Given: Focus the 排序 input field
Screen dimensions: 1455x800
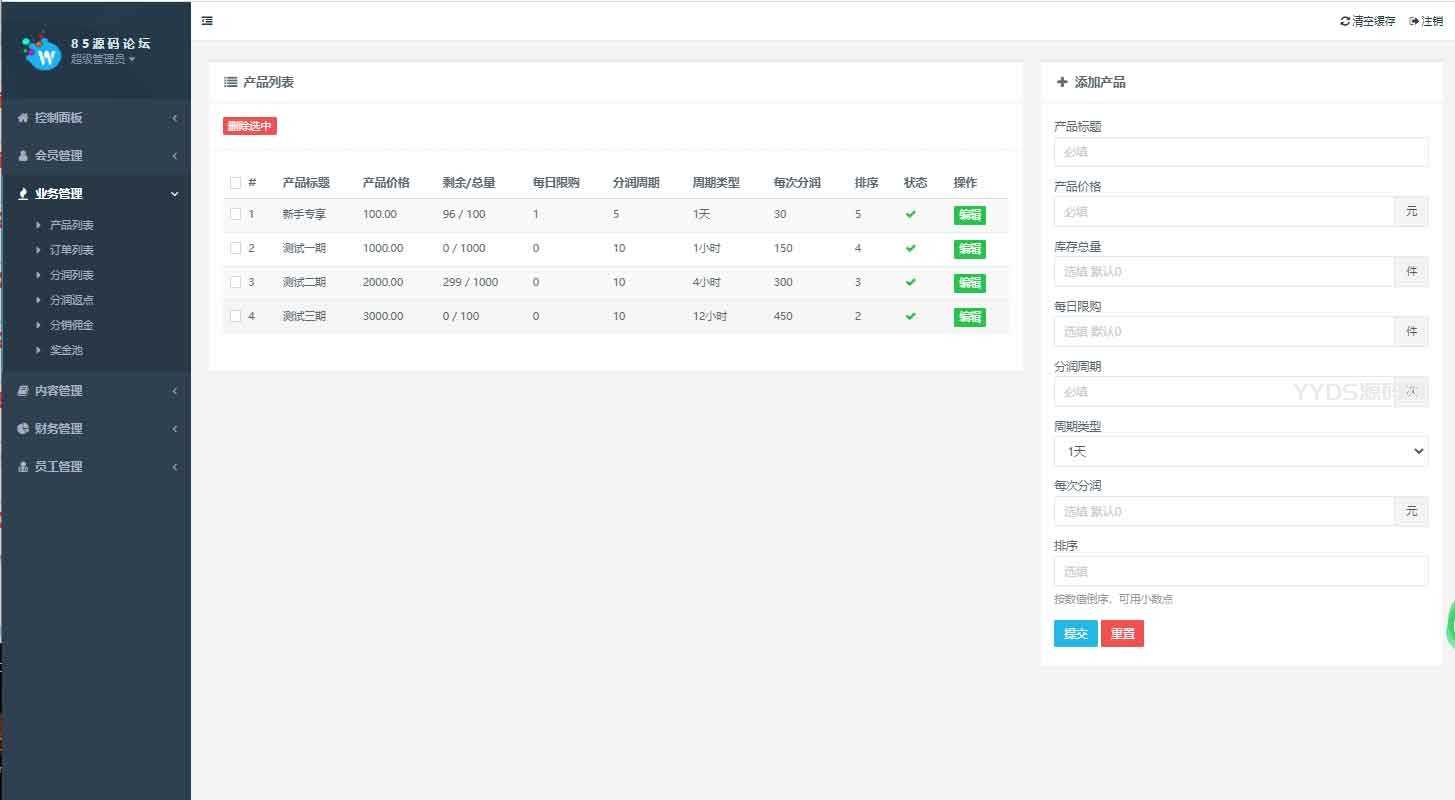Looking at the screenshot, I should pos(1241,571).
